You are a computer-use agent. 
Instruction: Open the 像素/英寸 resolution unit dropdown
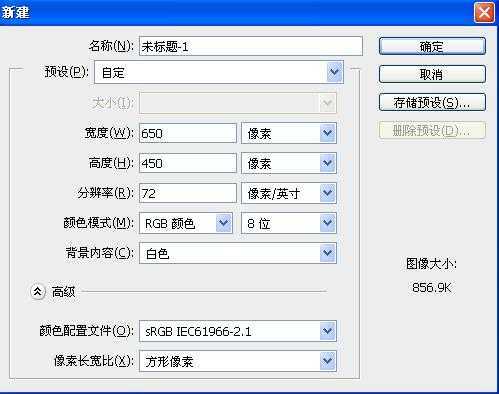click(x=289, y=193)
